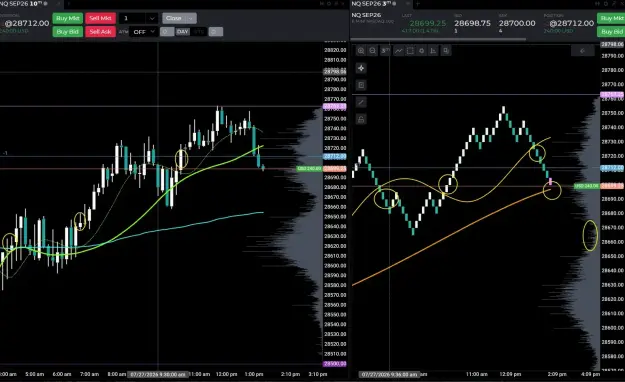Select the dashed rectangle zoom-frame tool
This screenshot has height=382, width=625.
(x=410, y=51)
